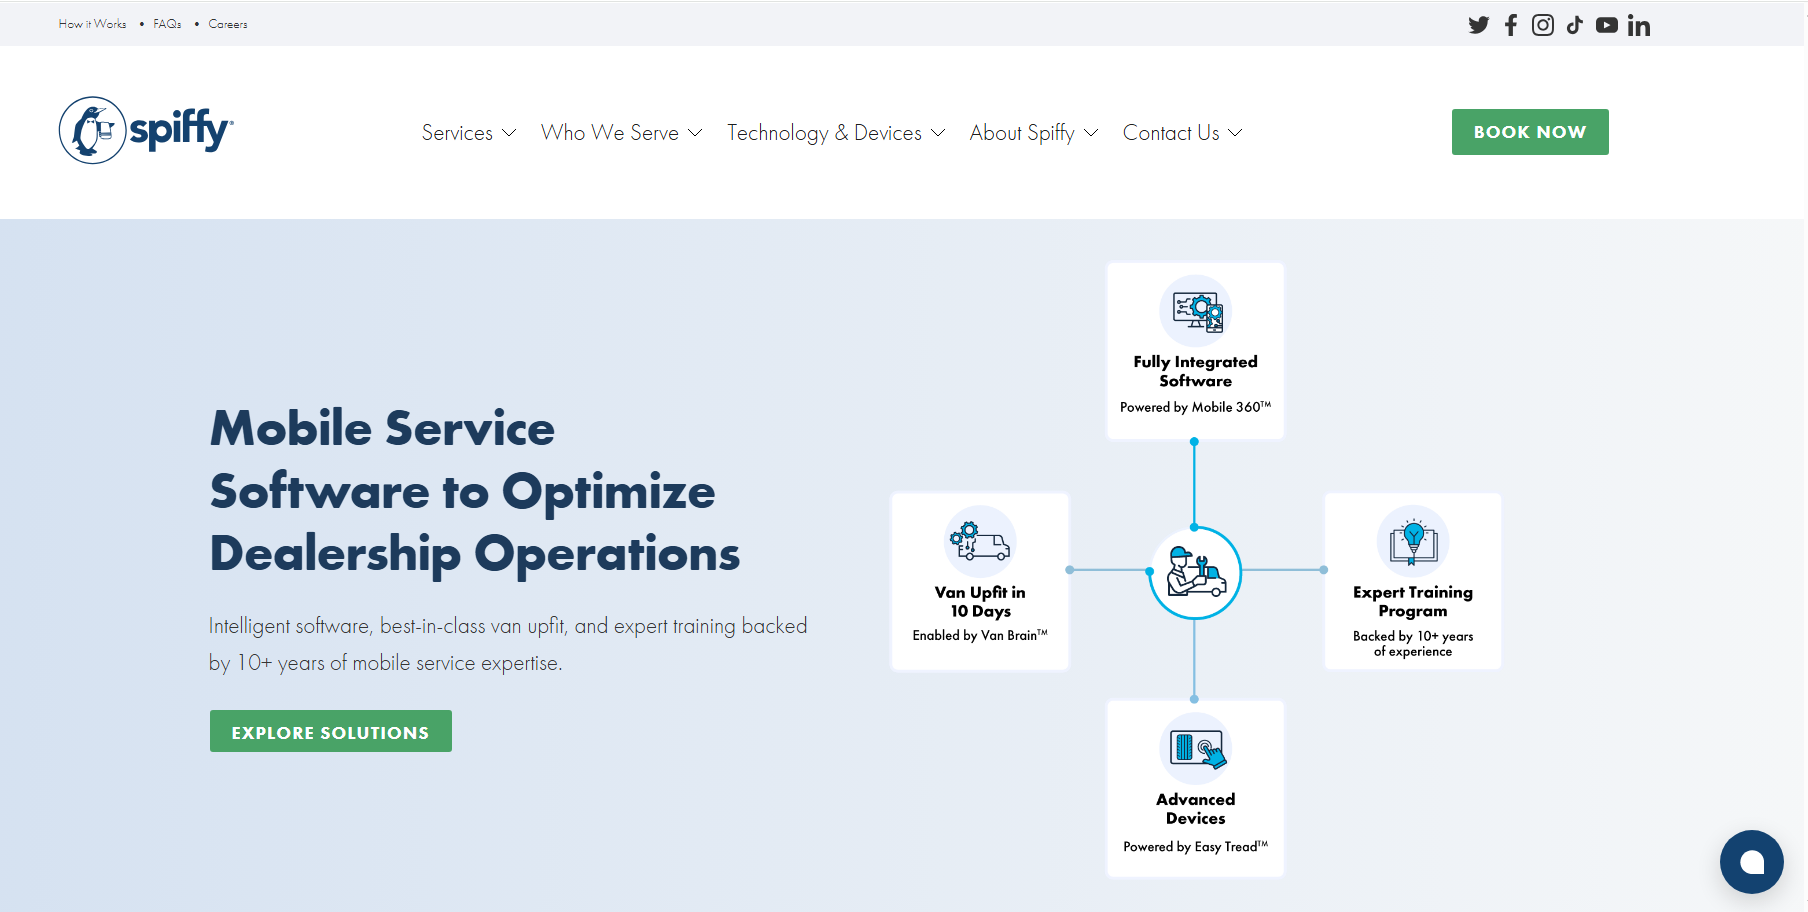Open Spiffy's Twitter page icon
Viewport: 1808px width, 912px height.
point(1479,25)
